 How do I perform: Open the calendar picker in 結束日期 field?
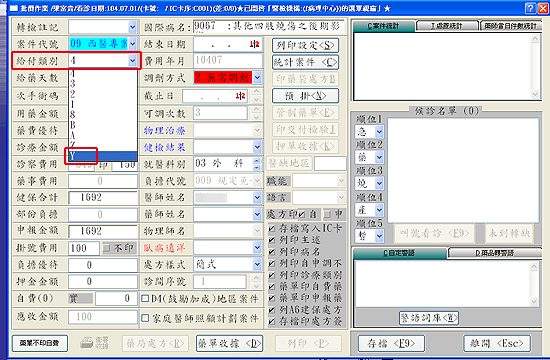[255, 44]
